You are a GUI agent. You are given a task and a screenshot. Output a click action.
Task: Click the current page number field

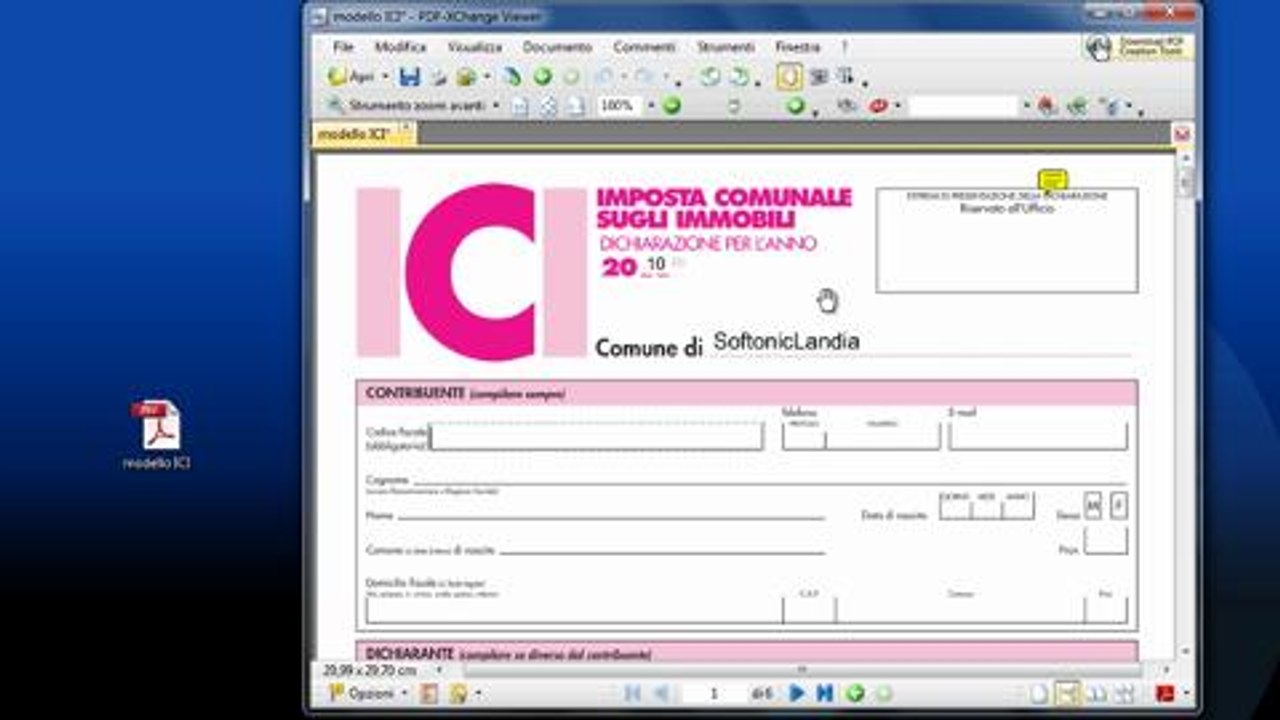713,693
